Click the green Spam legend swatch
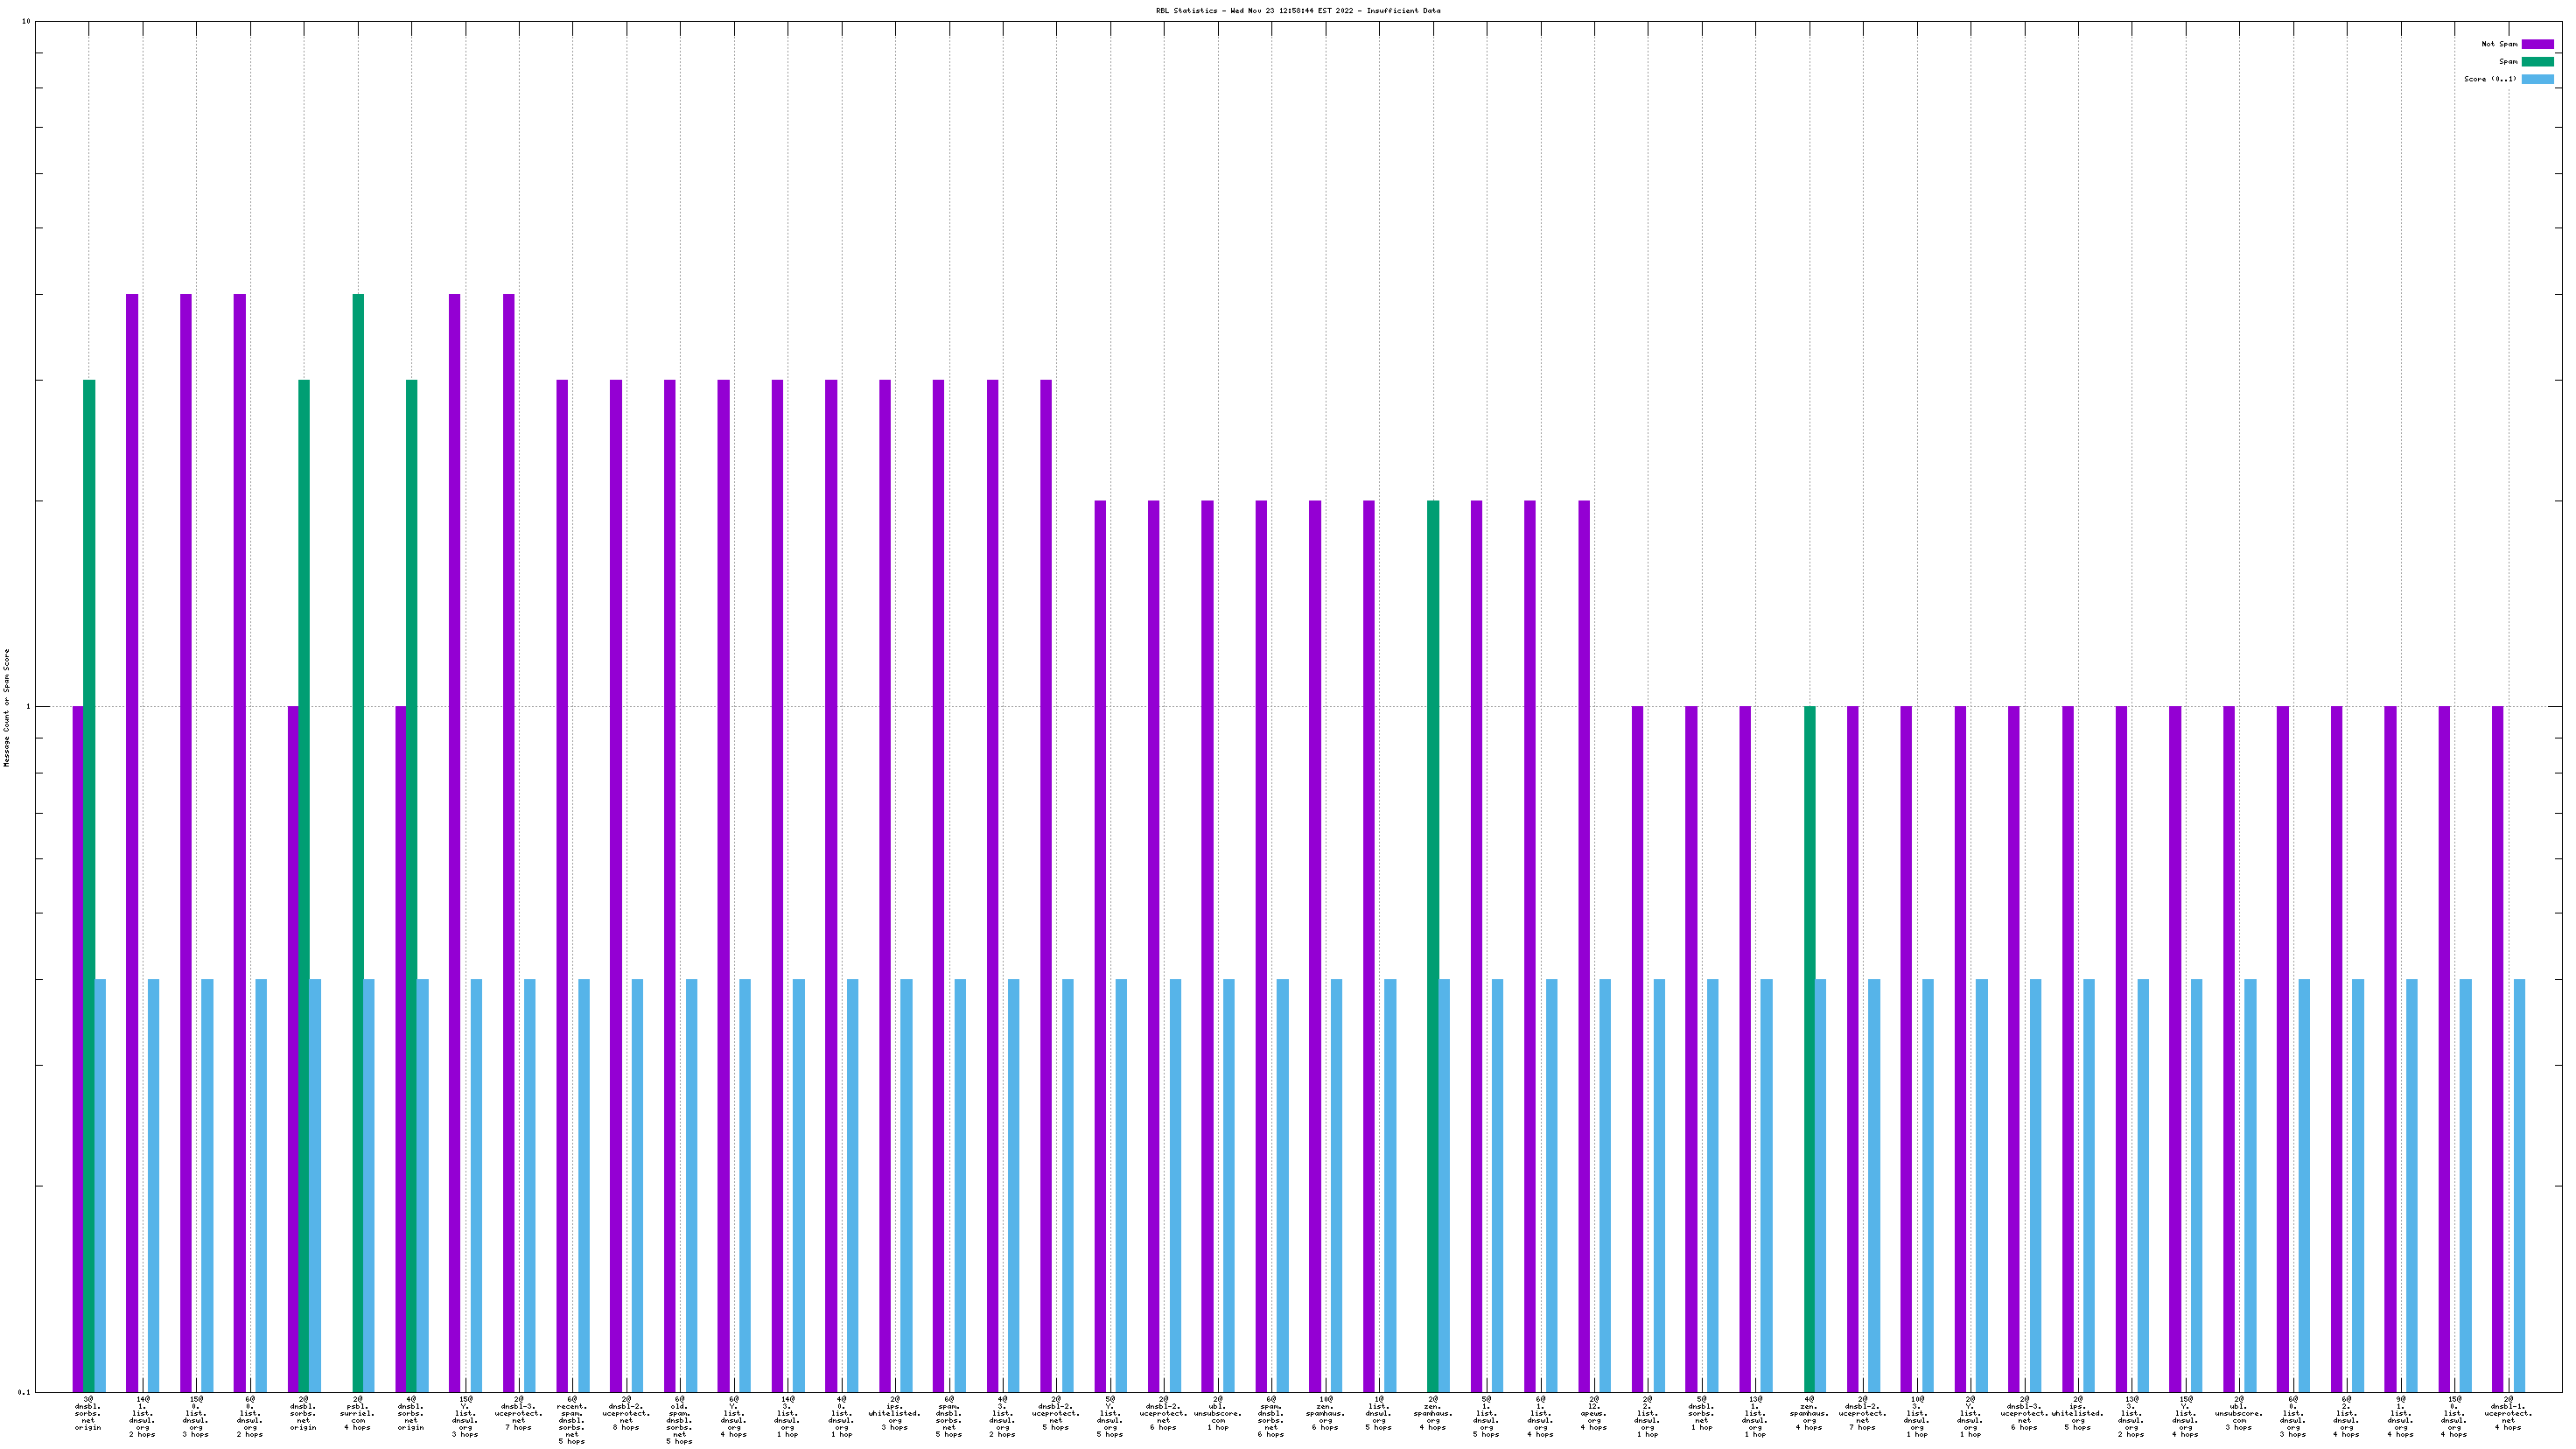This screenshot has height=1449, width=2576. pos(2537,62)
